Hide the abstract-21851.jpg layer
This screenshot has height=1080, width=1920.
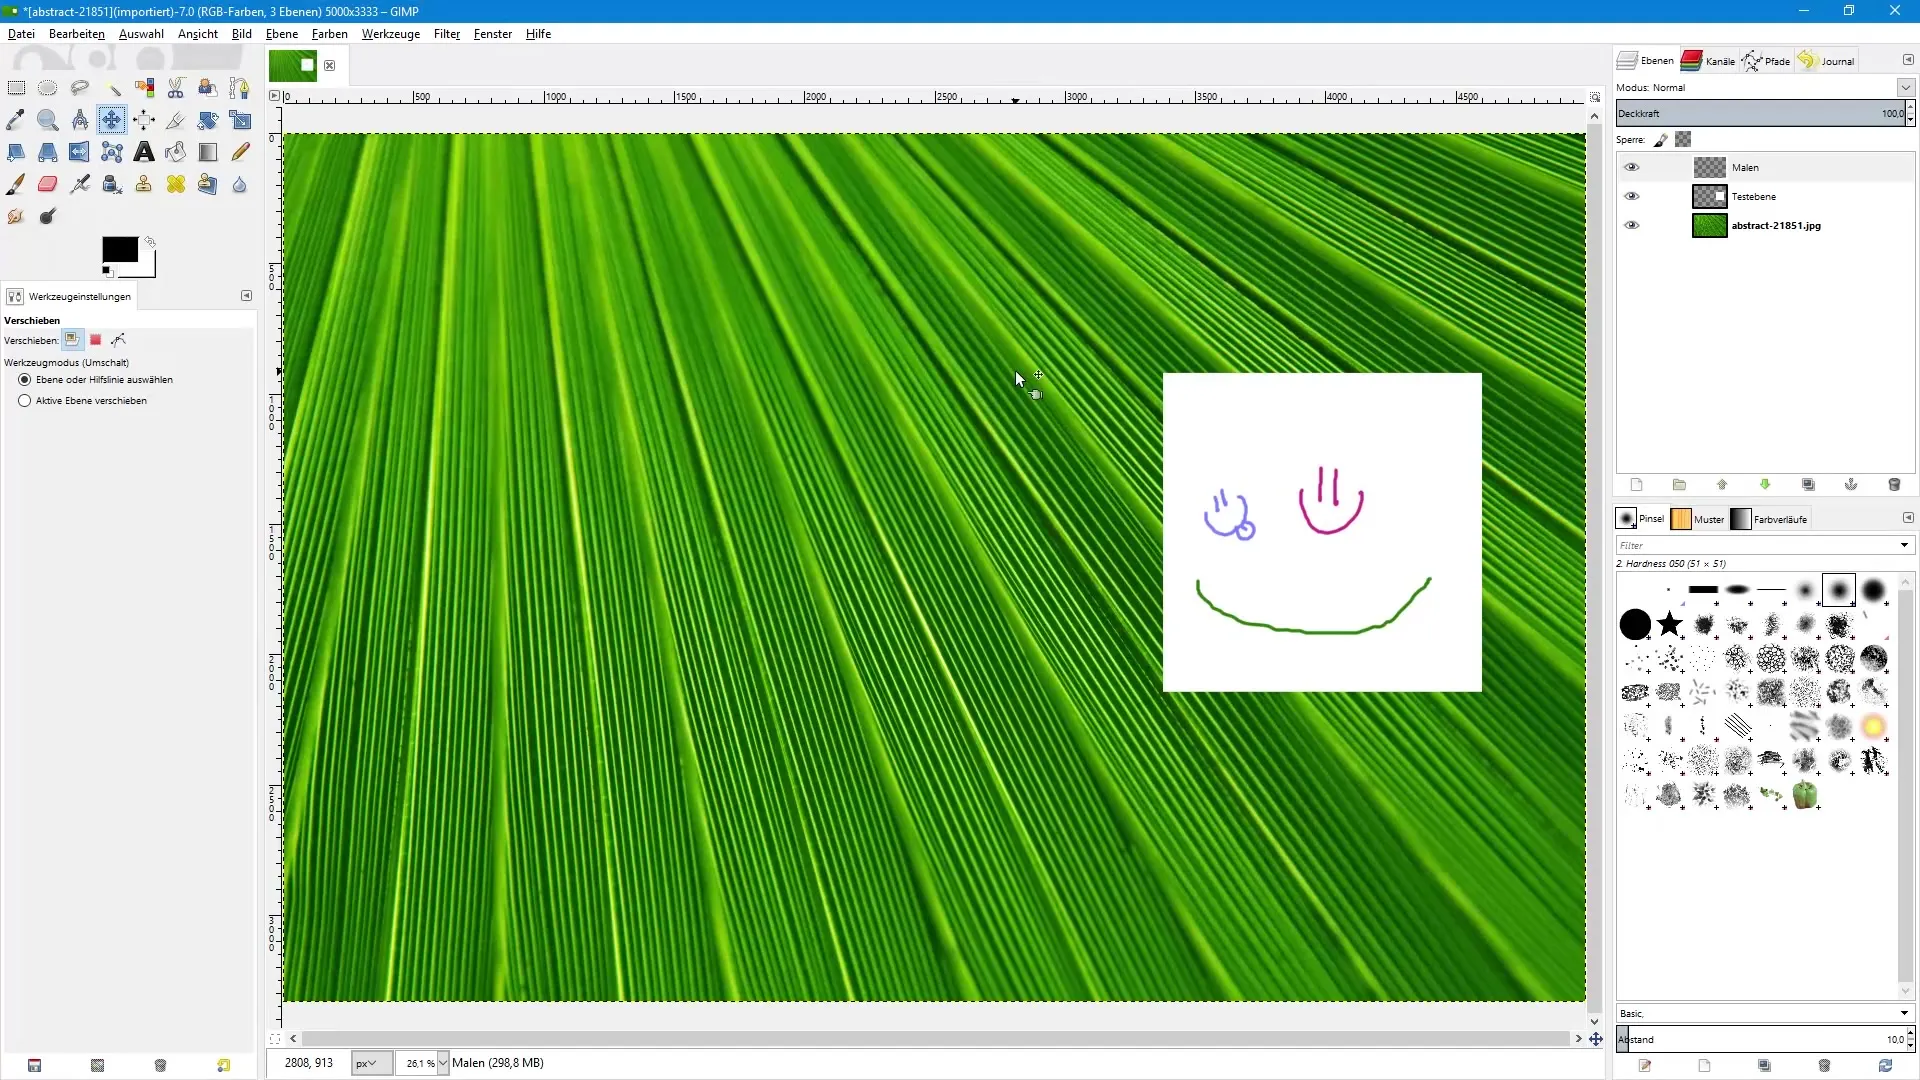click(x=1632, y=225)
